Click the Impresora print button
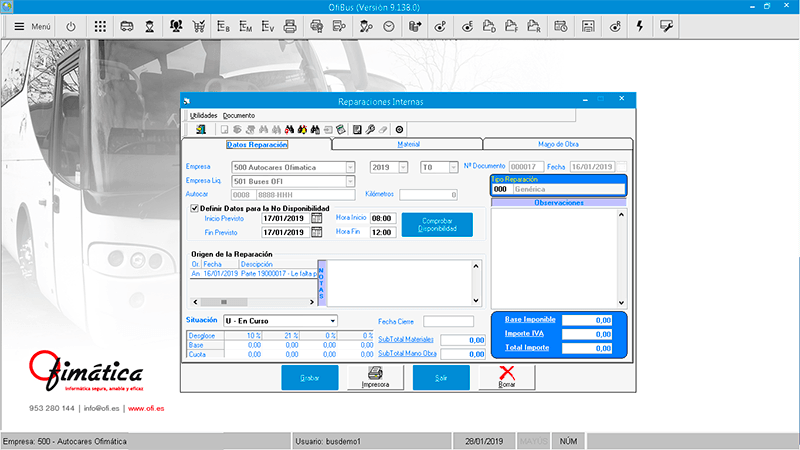The image size is (800, 450). click(367, 379)
